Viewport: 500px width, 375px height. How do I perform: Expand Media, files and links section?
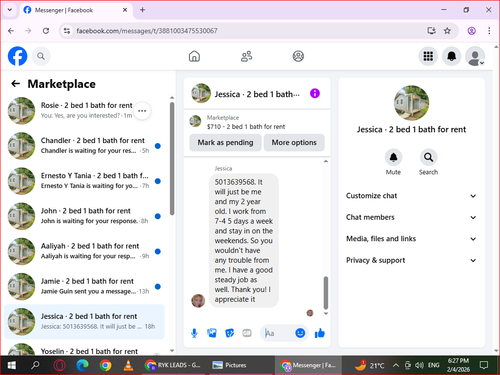pyautogui.click(x=411, y=239)
